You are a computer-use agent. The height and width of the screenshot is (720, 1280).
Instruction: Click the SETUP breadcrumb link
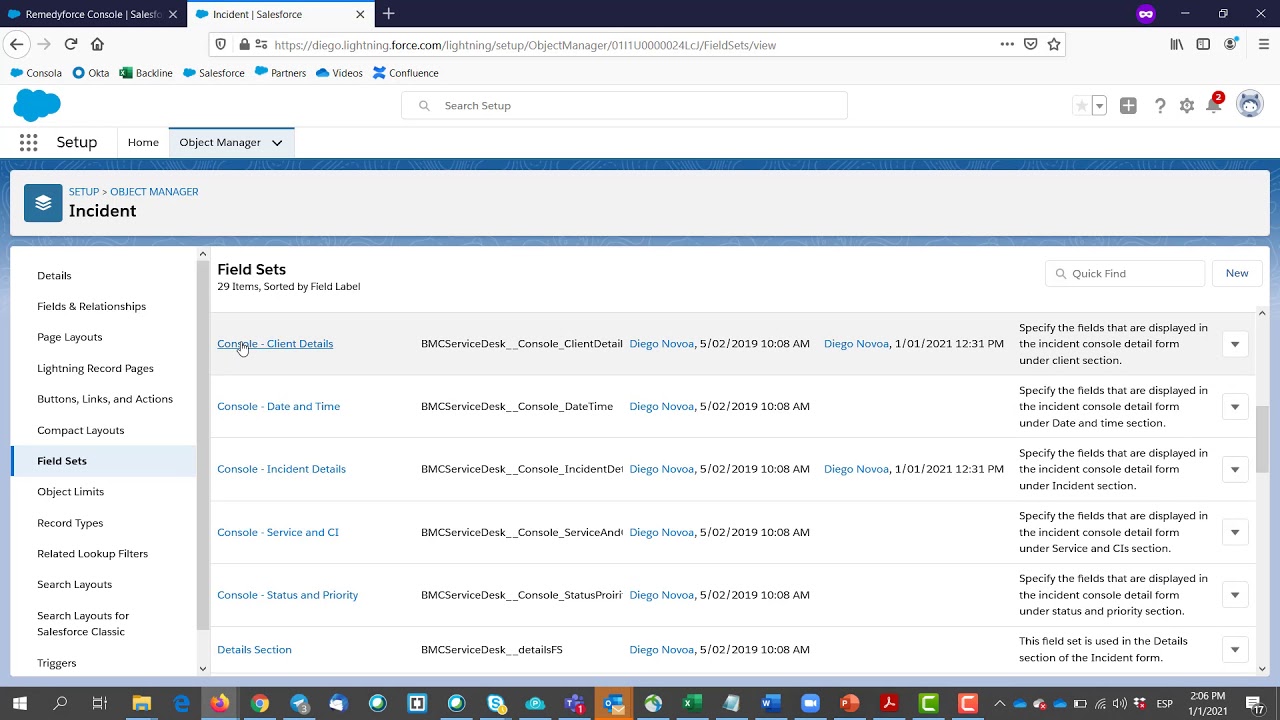[x=84, y=191]
